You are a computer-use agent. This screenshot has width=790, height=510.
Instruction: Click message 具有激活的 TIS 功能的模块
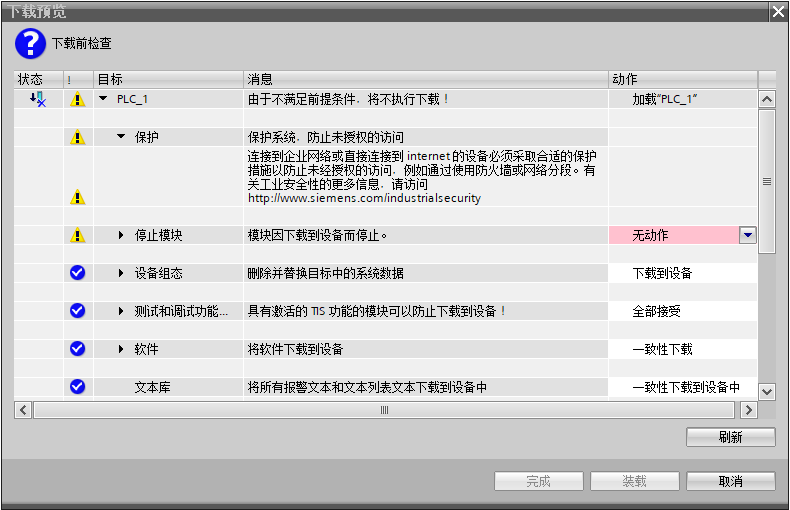tap(376, 311)
